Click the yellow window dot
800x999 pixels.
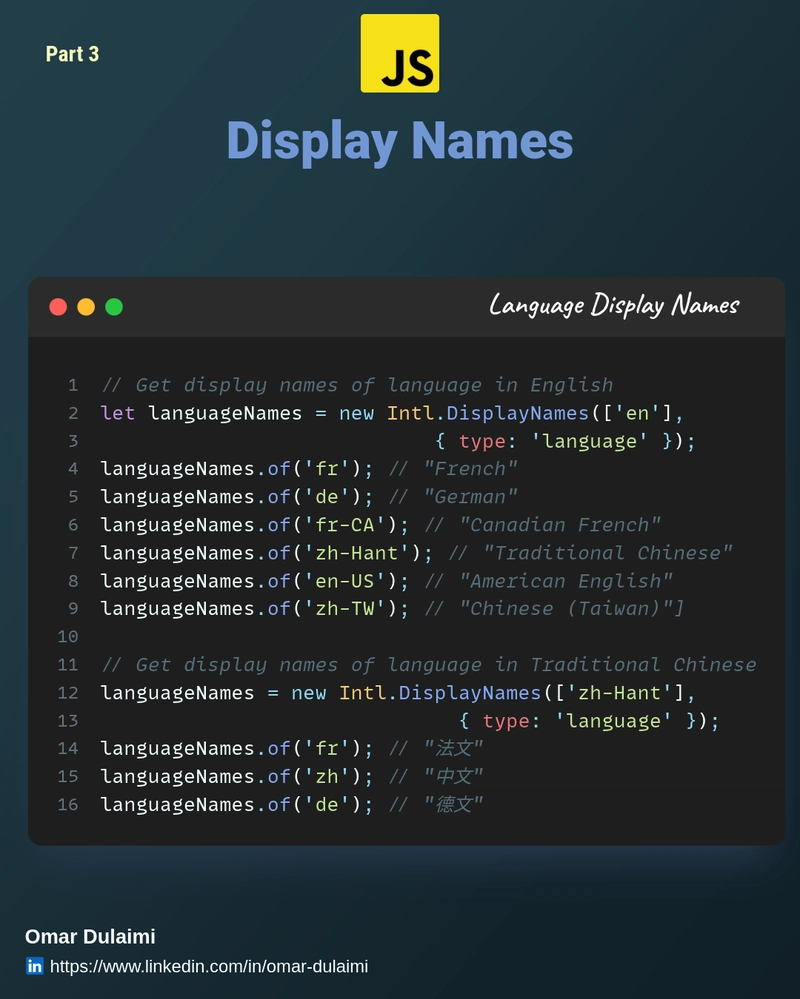coord(86,307)
